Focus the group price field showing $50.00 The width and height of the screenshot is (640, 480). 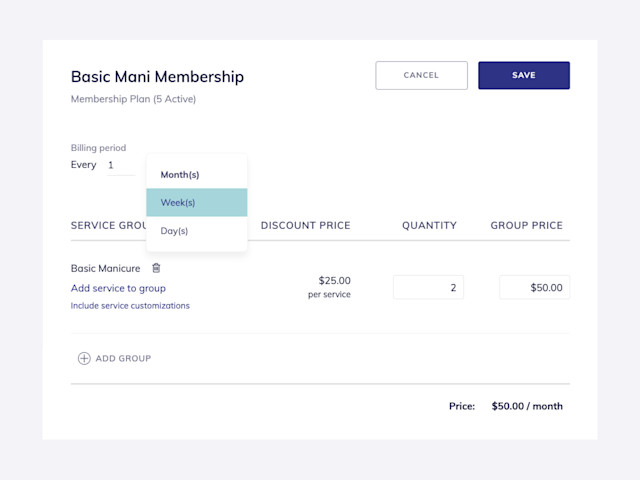pyautogui.click(x=534, y=287)
